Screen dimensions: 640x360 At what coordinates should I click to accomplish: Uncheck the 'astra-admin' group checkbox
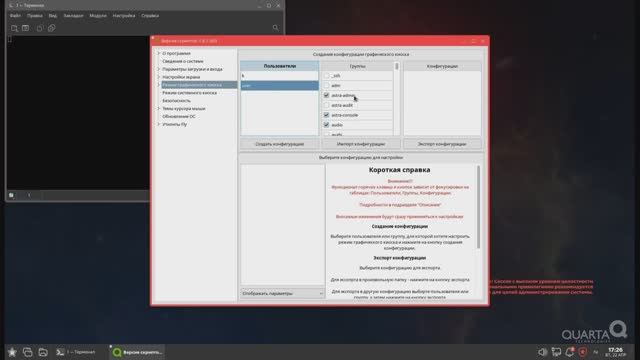(327, 95)
